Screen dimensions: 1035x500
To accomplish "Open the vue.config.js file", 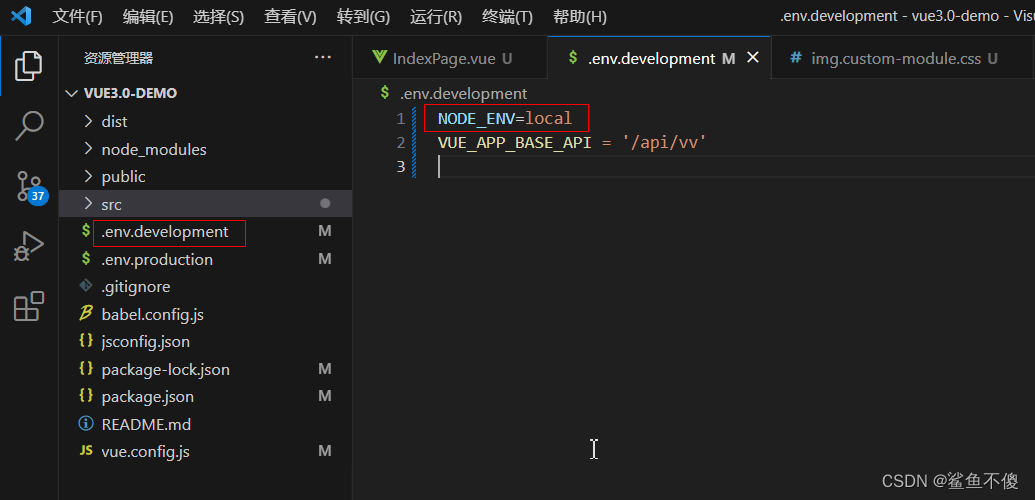I will [146, 452].
